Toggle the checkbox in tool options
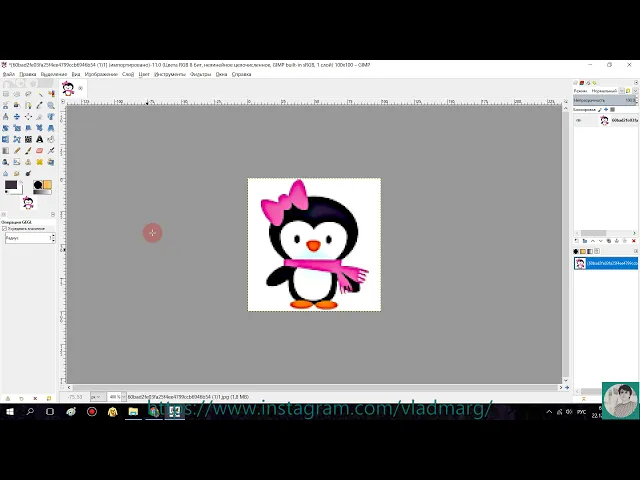Screen dimensions: 640x480 point(4,229)
